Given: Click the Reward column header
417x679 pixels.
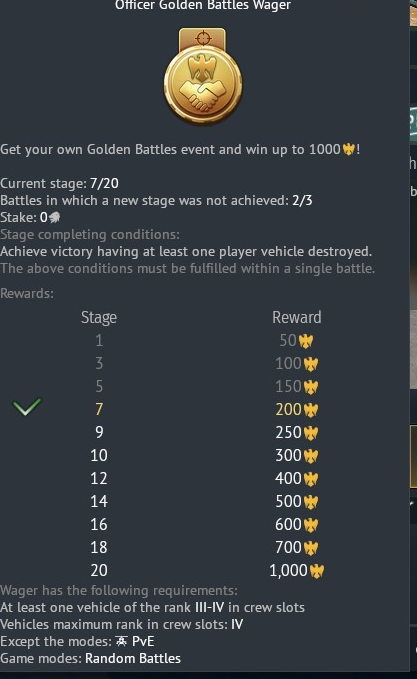Looking at the screenshot, I should [297, 317].
